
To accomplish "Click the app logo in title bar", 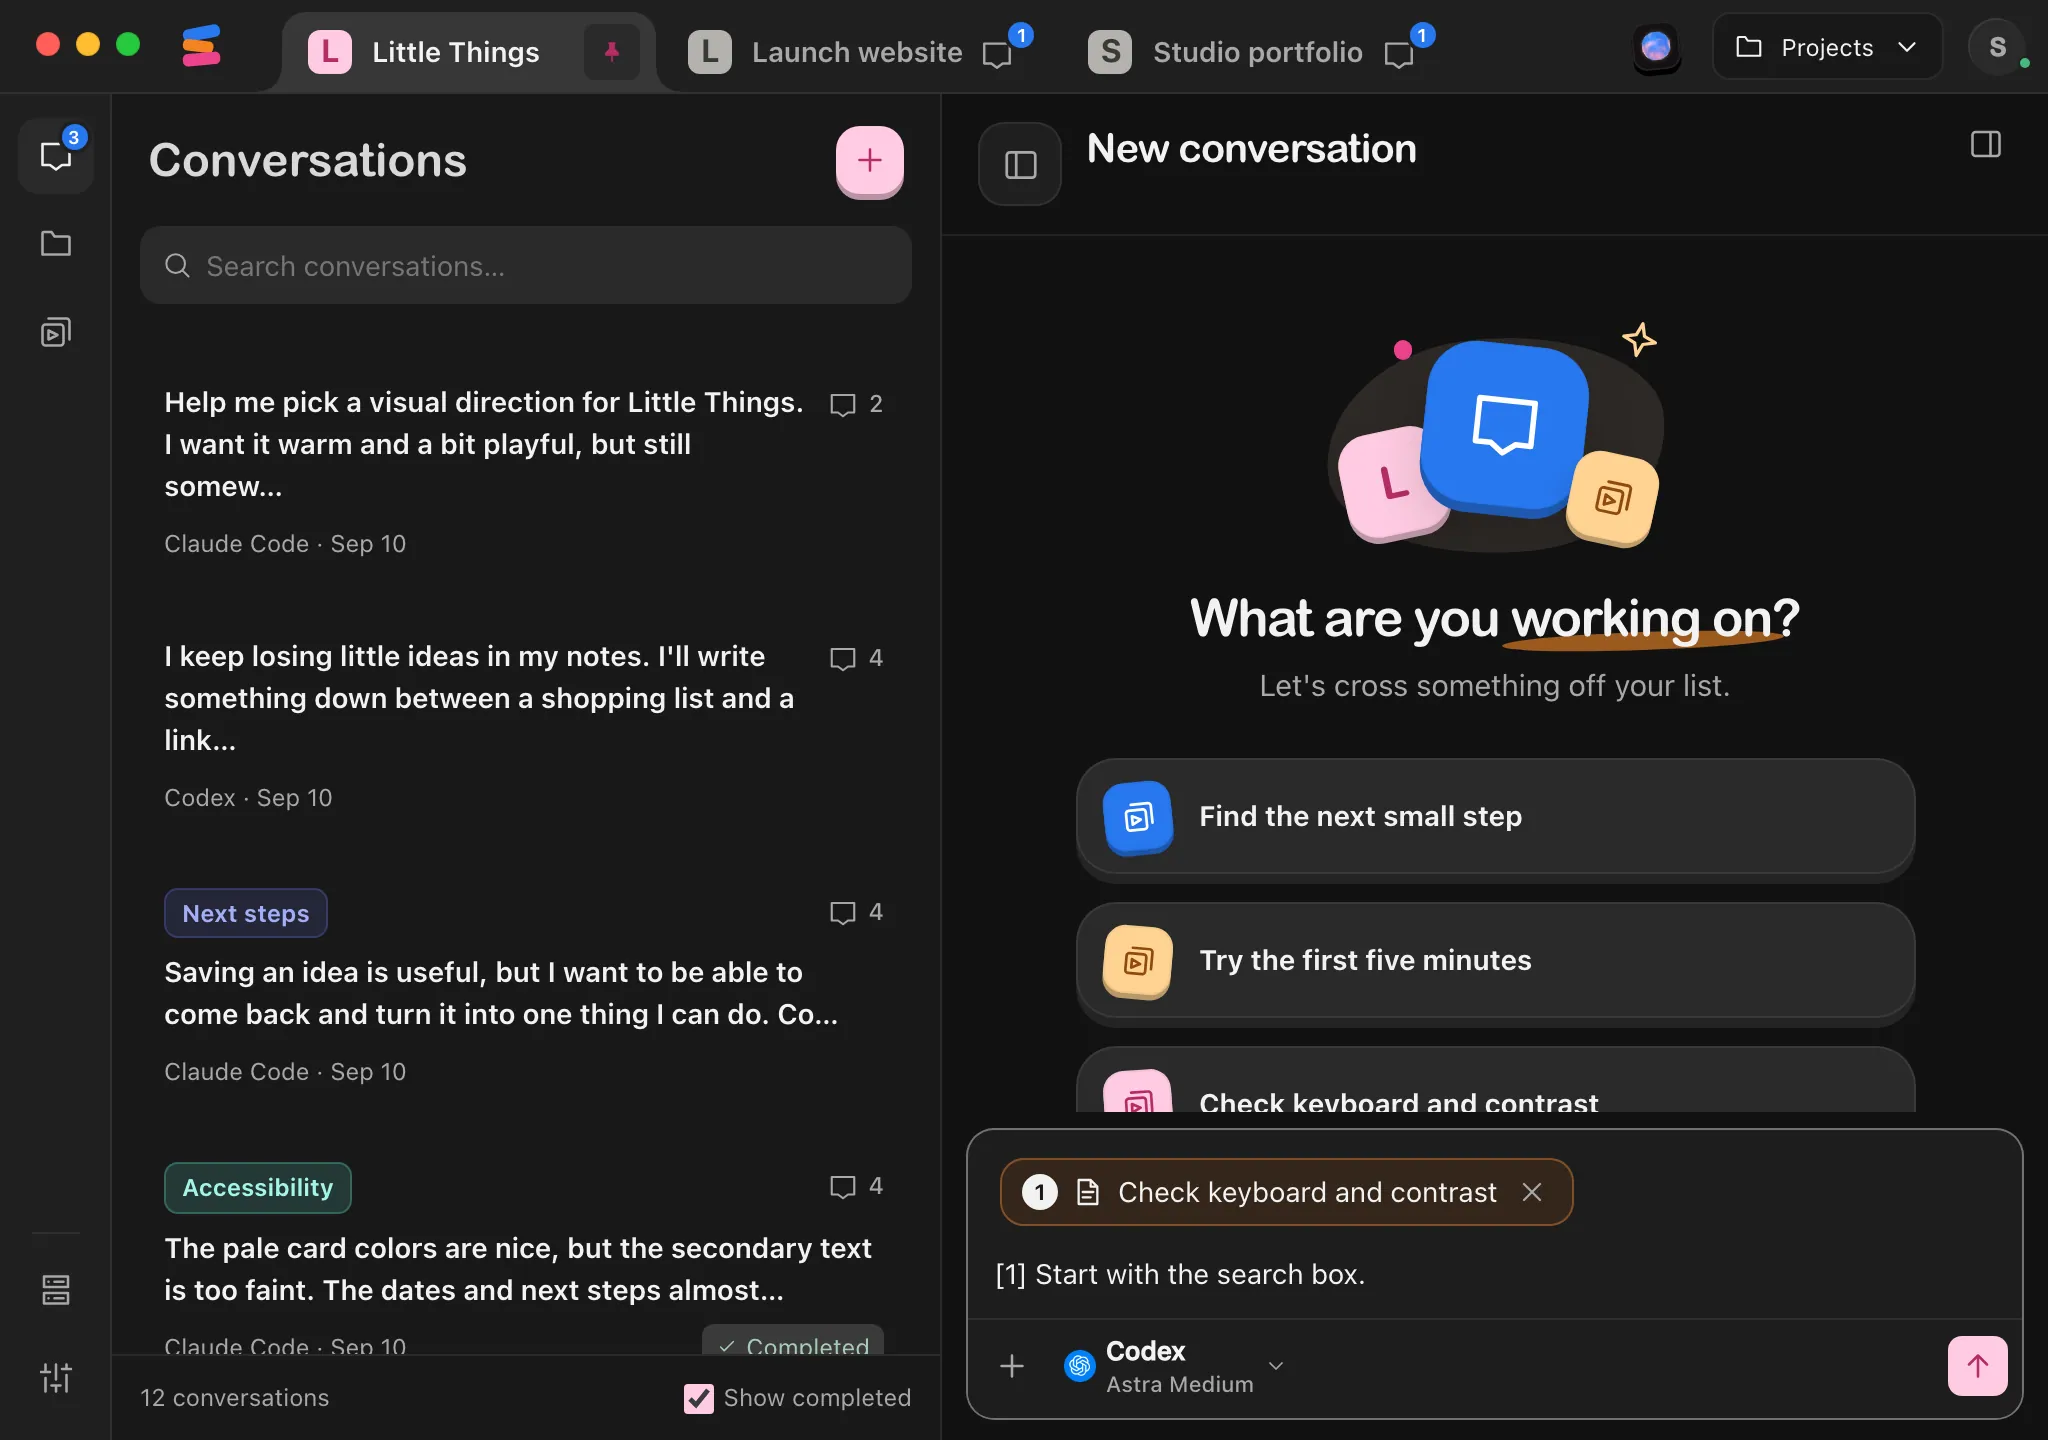I will tap(201, 47).
